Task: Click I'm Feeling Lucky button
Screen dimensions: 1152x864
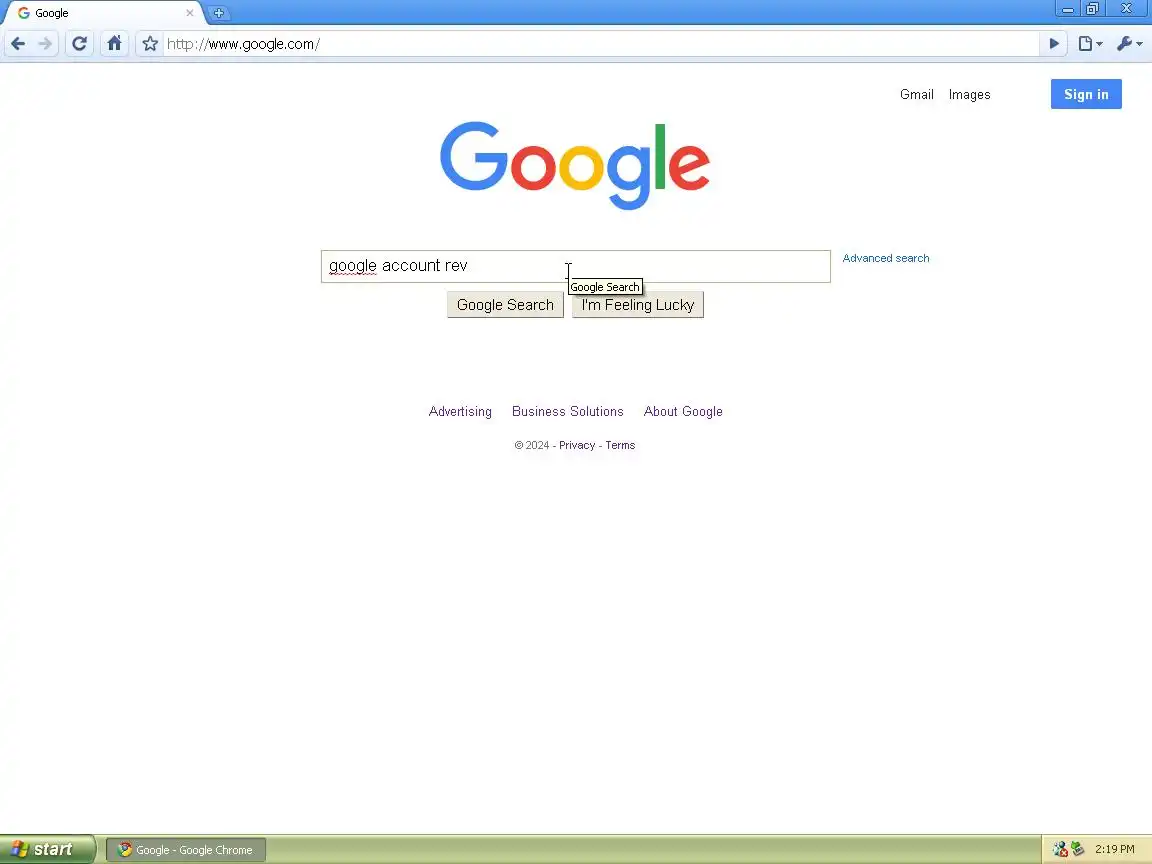Action: [x=638, y=305]
